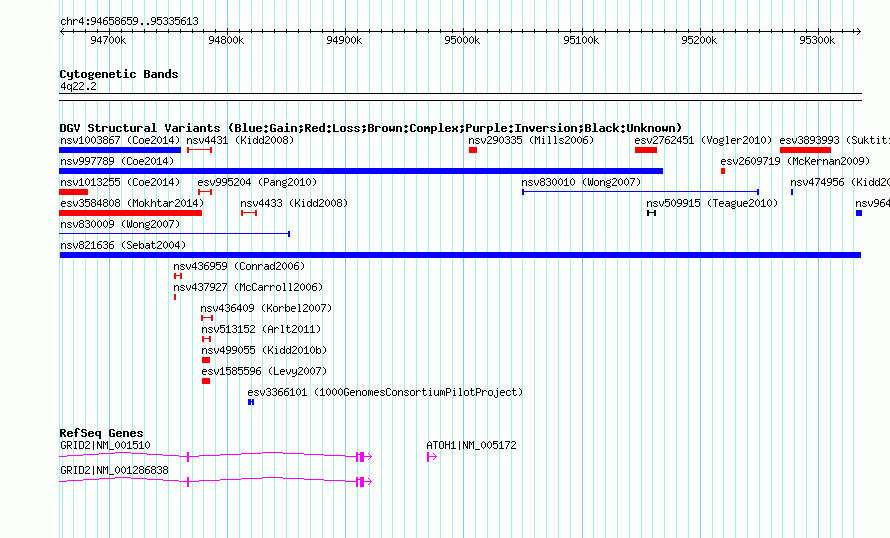Select nsv513152 (Arlt2011) variant label
The image size is (890, 538).
click(261, 329)
